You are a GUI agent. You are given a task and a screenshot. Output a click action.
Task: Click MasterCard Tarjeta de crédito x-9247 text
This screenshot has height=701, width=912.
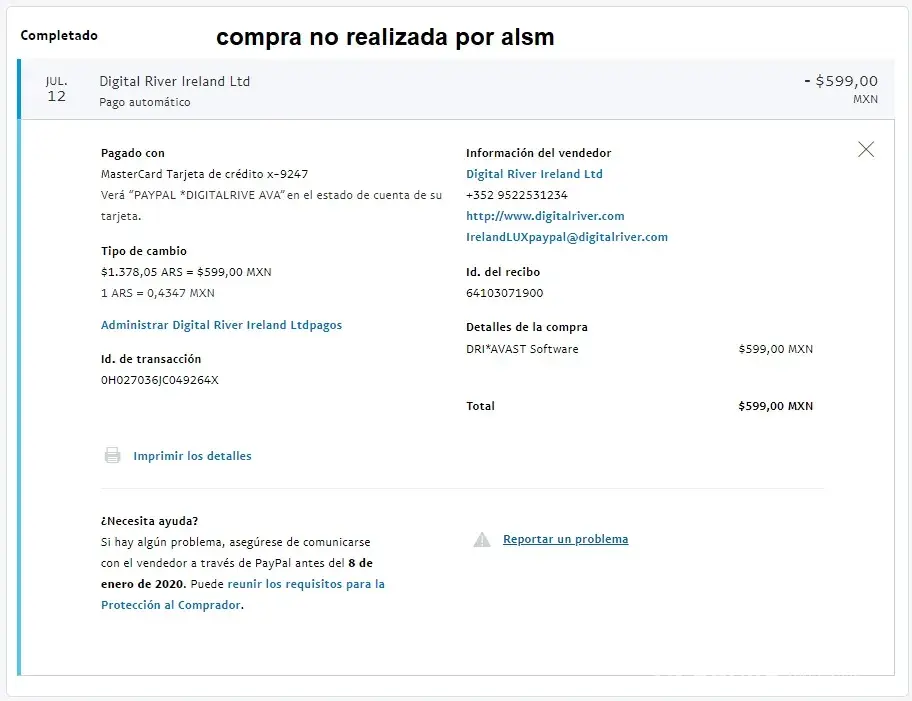(204, 174)
